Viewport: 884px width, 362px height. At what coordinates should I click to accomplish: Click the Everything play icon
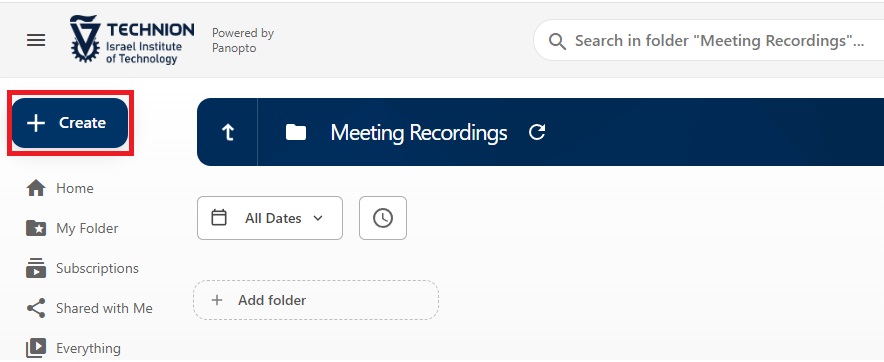(36, 348)
